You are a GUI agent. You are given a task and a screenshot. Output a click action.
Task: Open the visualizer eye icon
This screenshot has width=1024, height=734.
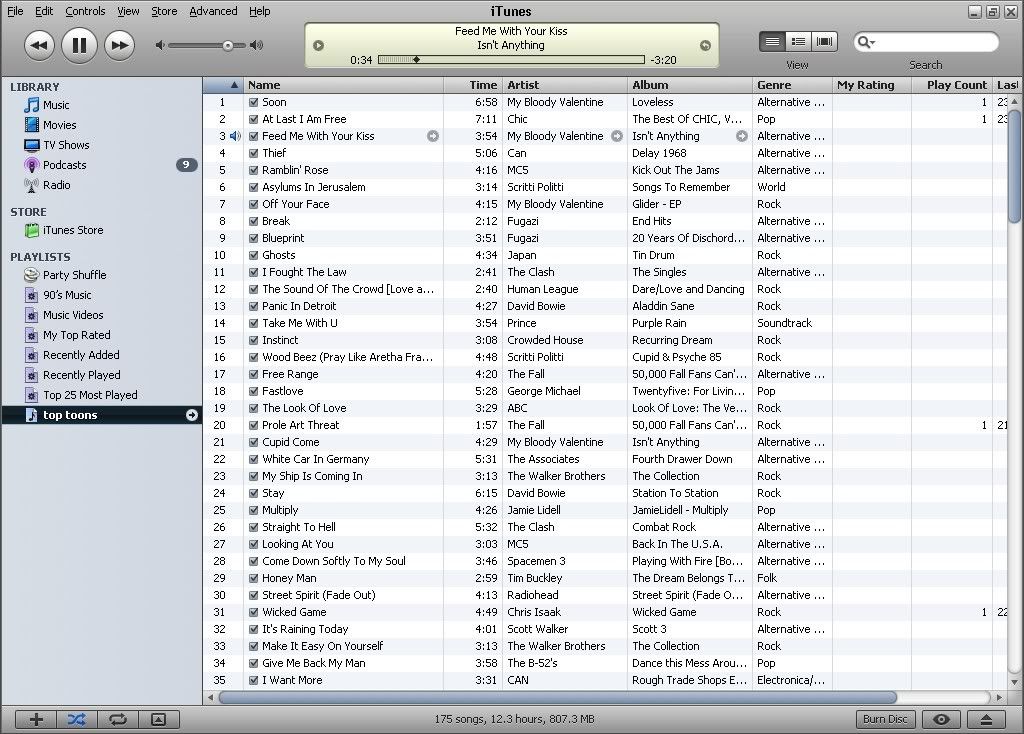click(x=941, y=719)
